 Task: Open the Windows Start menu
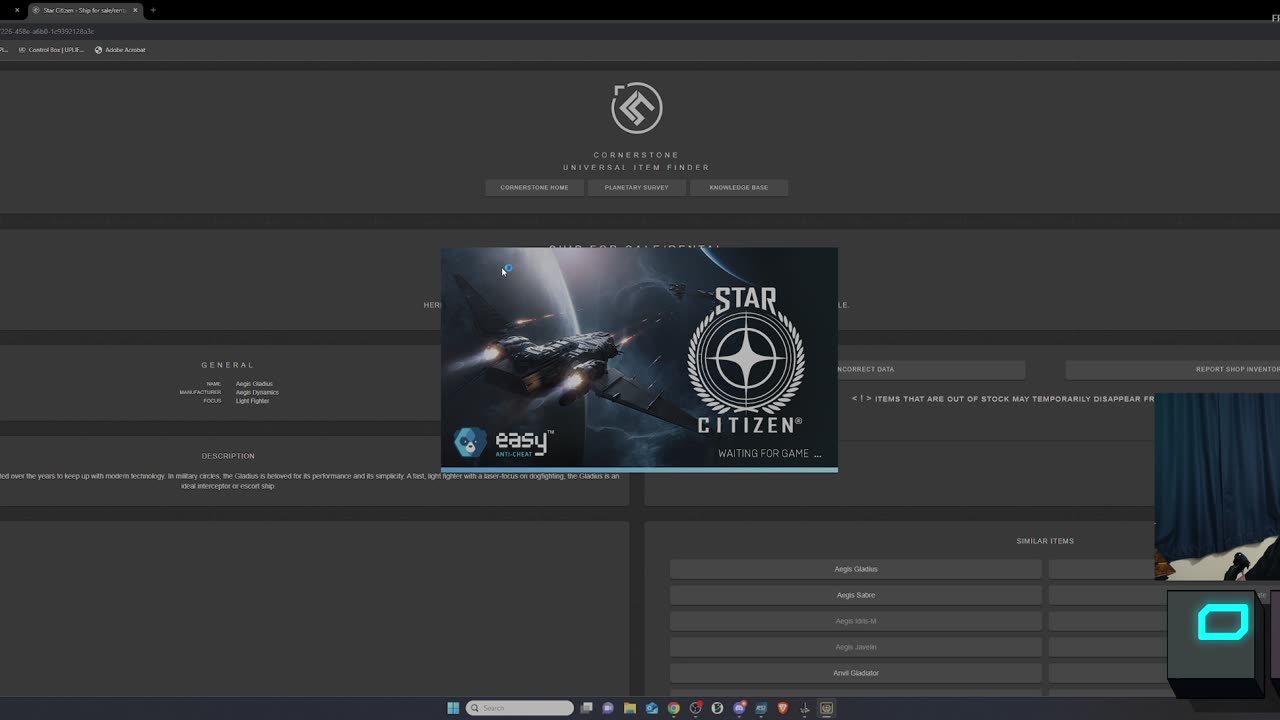(x=453, y=708)
